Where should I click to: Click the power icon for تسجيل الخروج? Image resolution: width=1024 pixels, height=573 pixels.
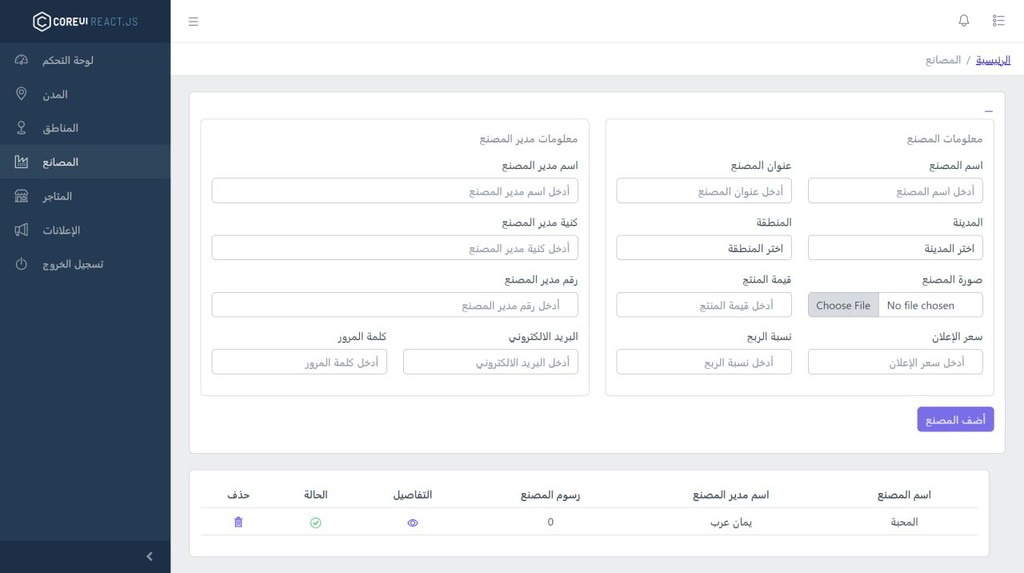coord(22,264)
